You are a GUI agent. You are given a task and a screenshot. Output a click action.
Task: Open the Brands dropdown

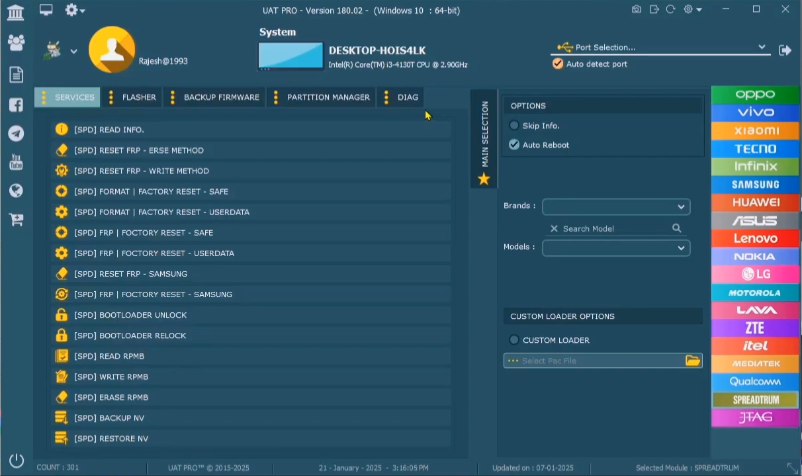[616, 207]
